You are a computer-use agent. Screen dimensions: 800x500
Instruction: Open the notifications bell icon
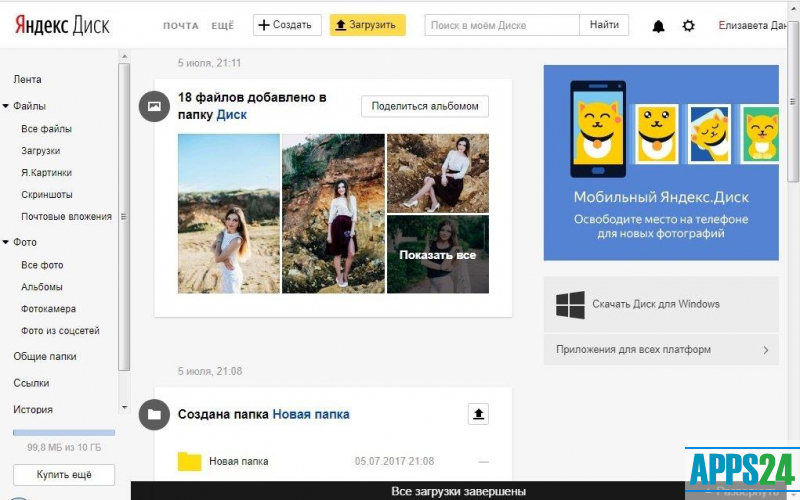tap(658, 26)
